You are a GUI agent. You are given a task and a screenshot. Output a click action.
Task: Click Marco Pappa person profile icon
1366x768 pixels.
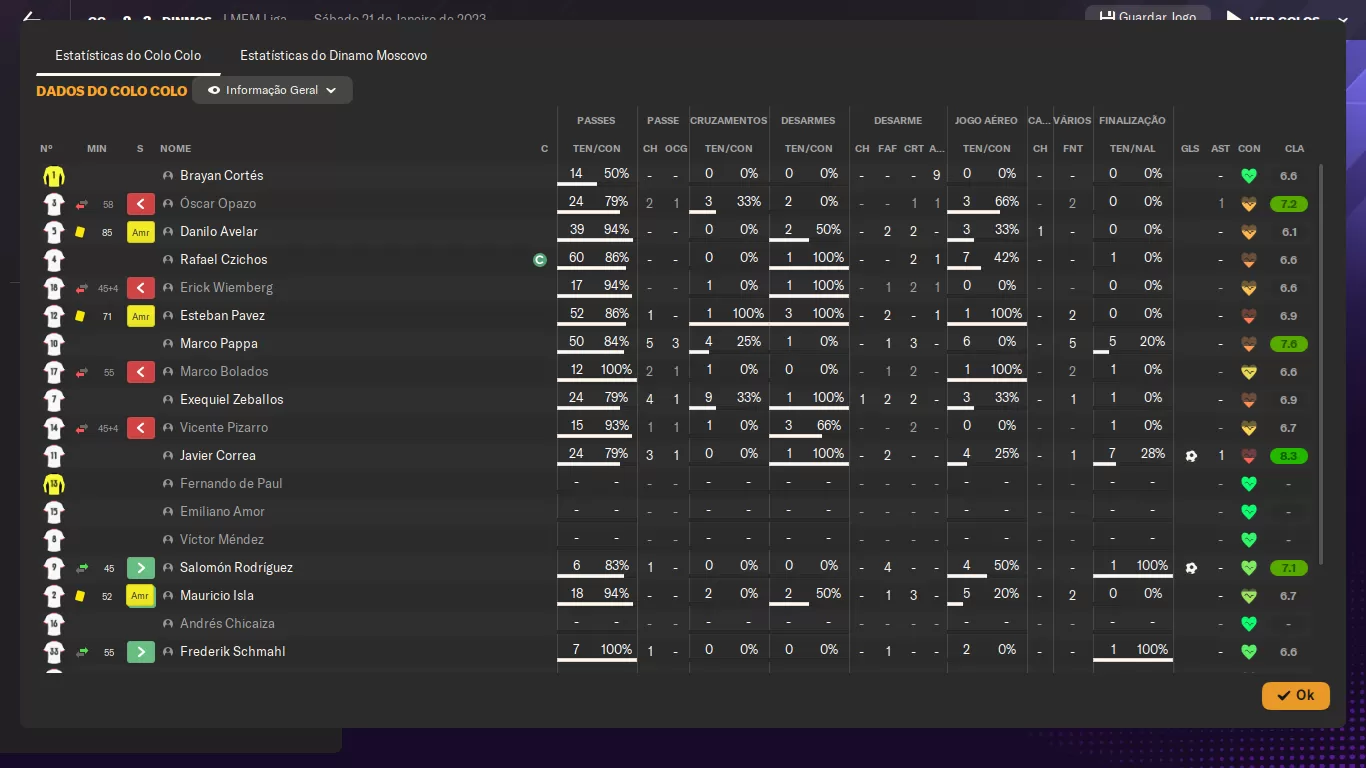click(168, 344)
